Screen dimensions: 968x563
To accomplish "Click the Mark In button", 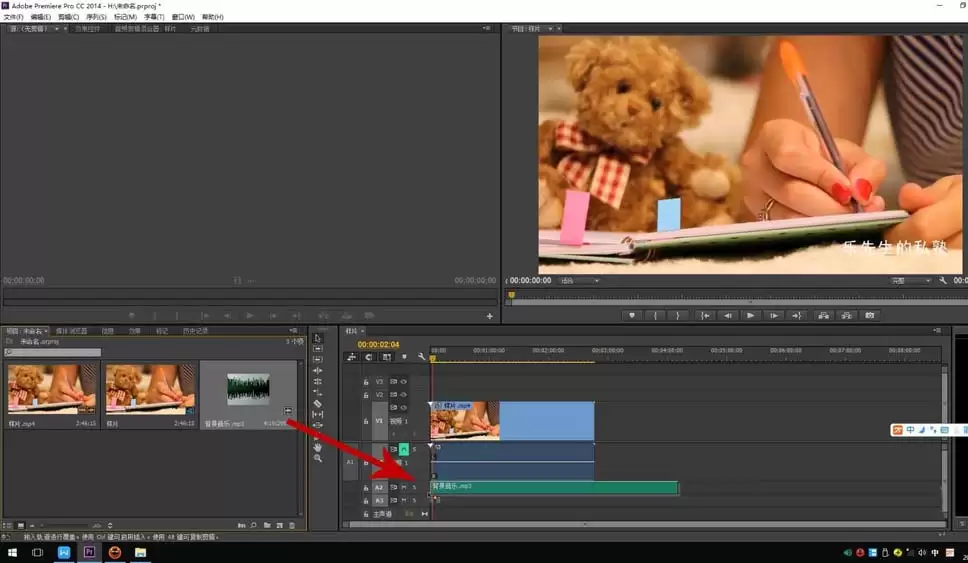I will tap(655, 316).
